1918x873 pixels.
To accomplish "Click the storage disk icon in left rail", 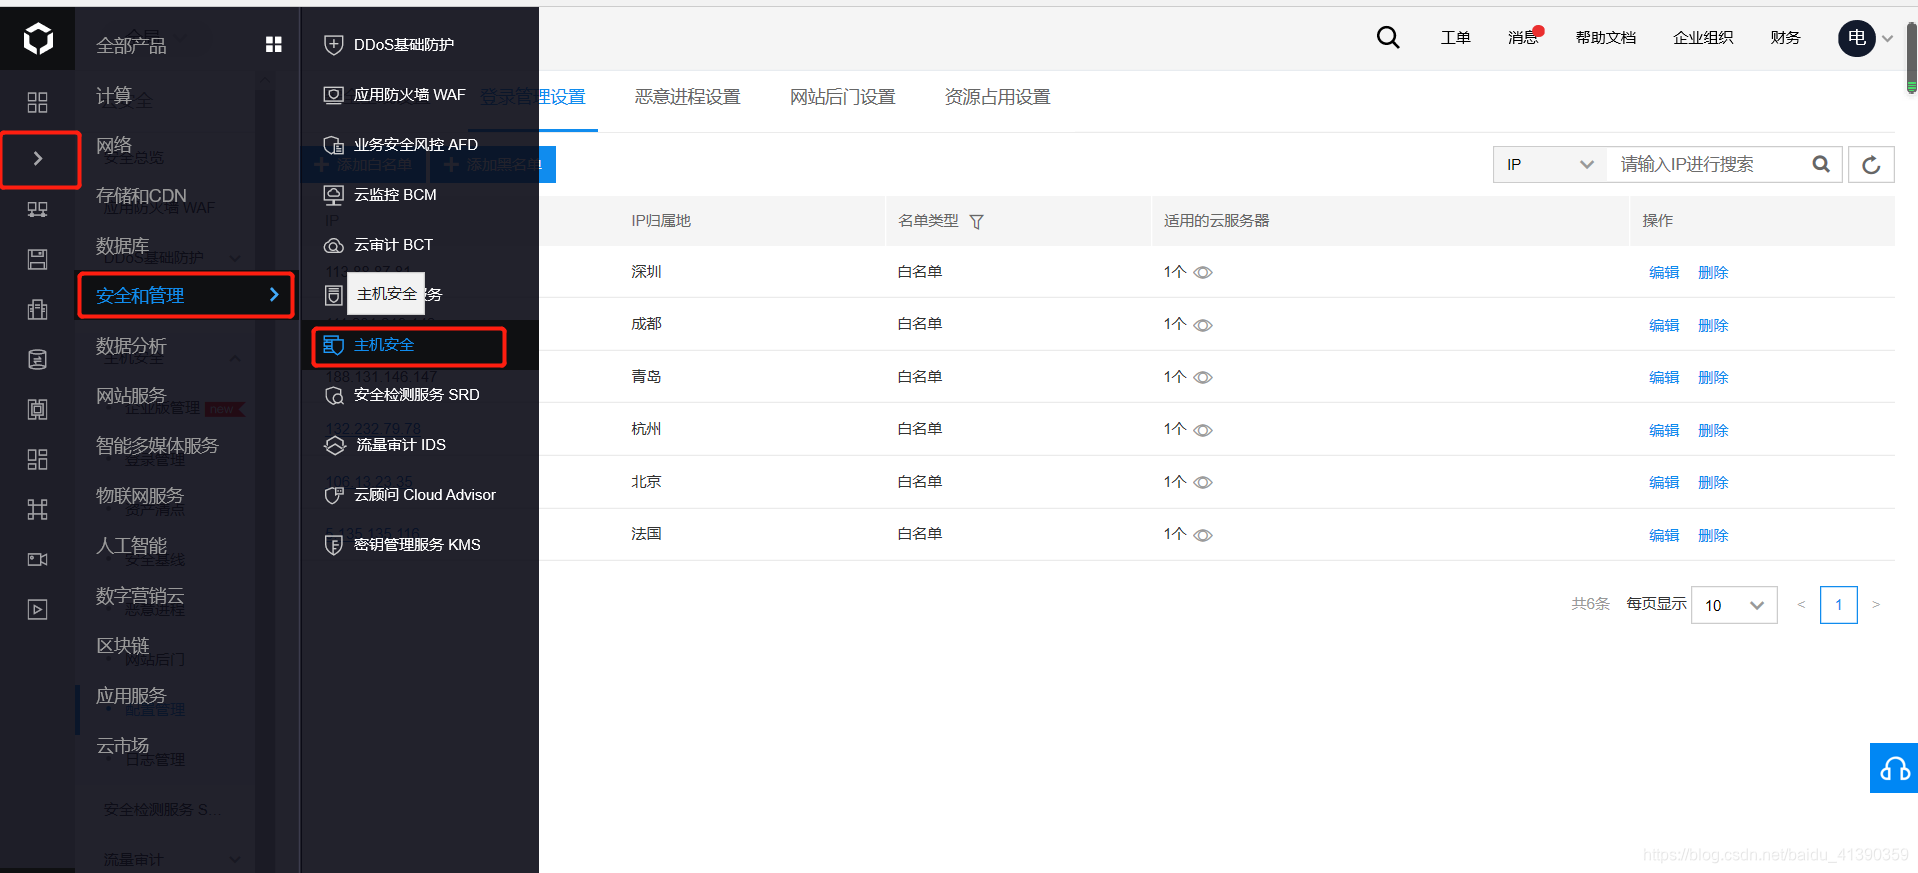I will pyautogui.click(x=37, y=260).
